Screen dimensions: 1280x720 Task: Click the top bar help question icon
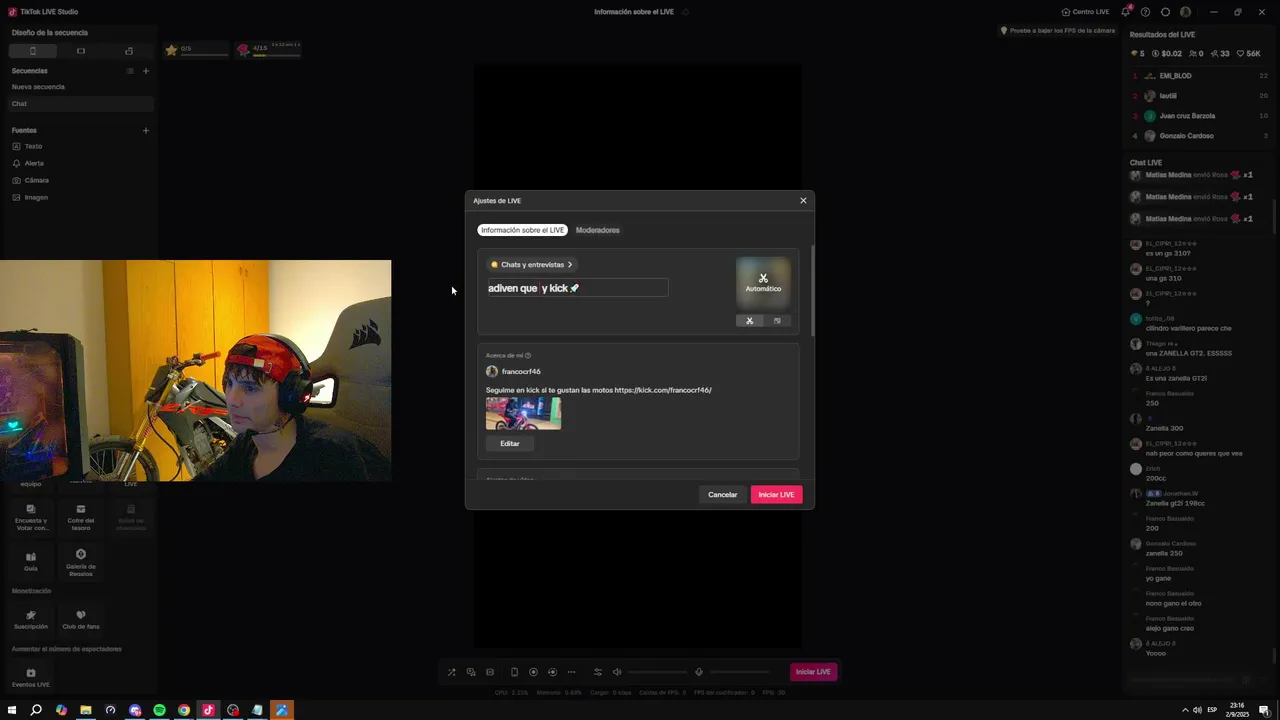1145,12
